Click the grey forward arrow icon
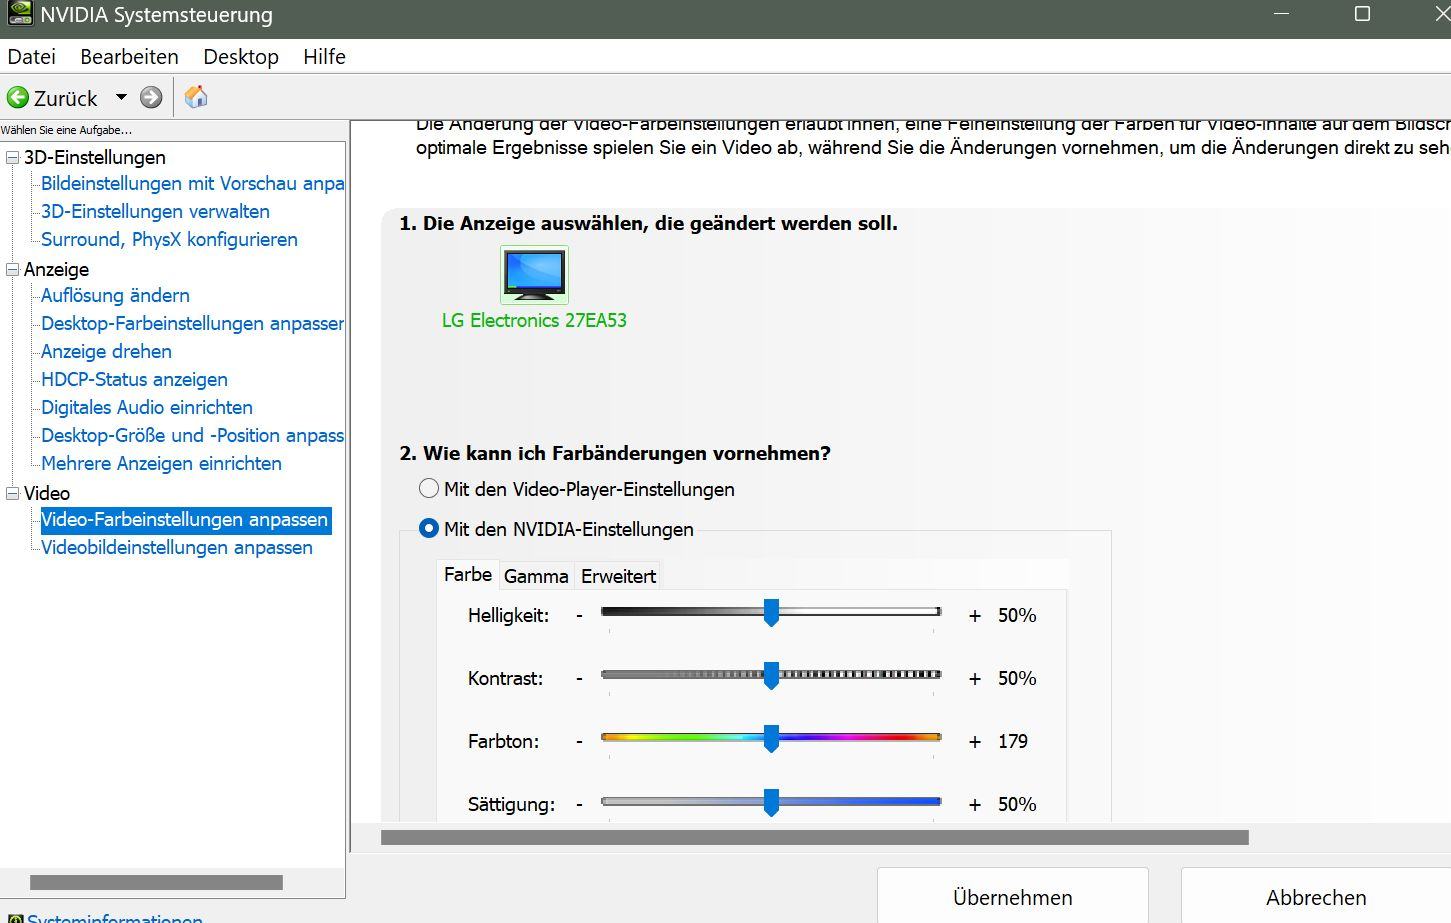The width and height of the screenshot is (1451, 923). coord(151,97)
